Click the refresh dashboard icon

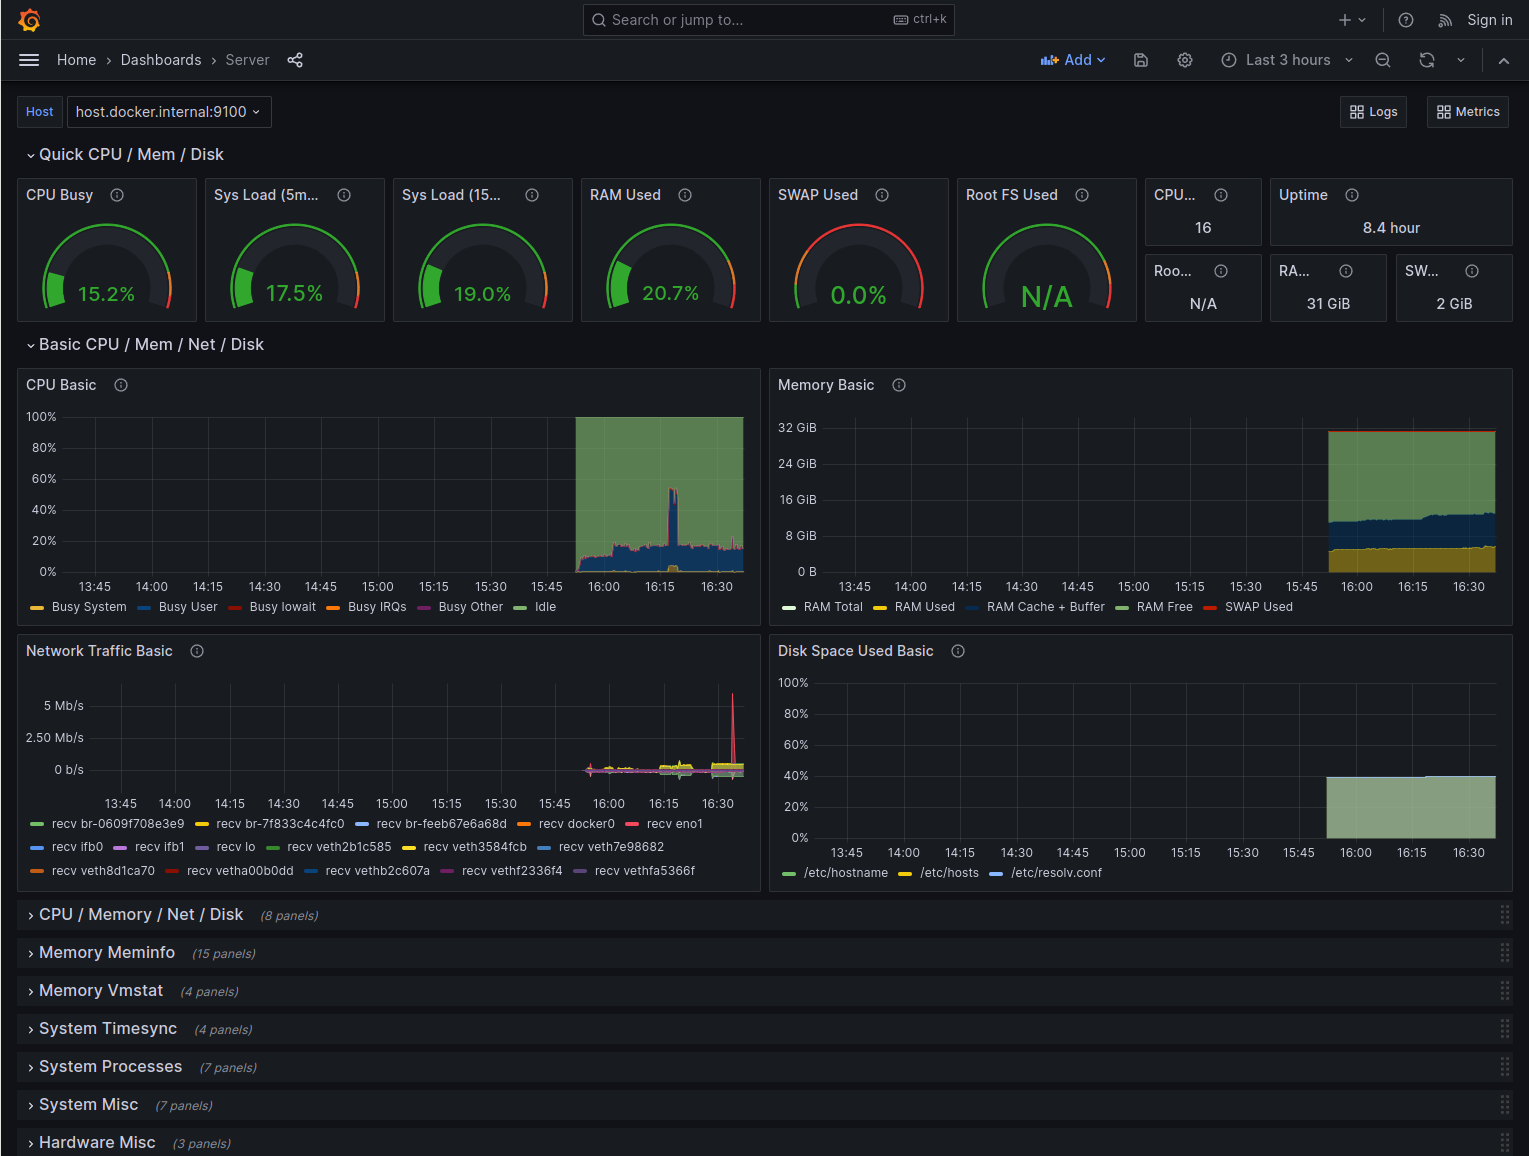pyautogui.click(x=1427, y=60)
